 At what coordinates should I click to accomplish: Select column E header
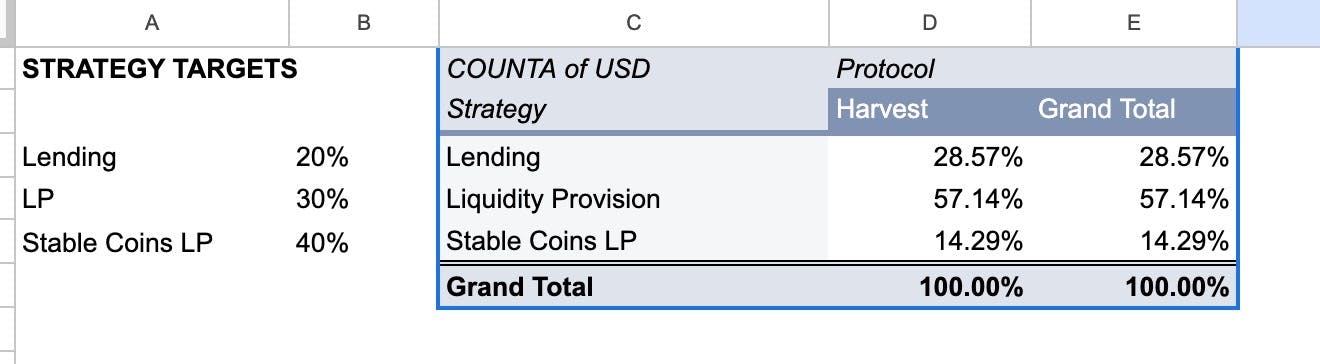click(1134, 23)
